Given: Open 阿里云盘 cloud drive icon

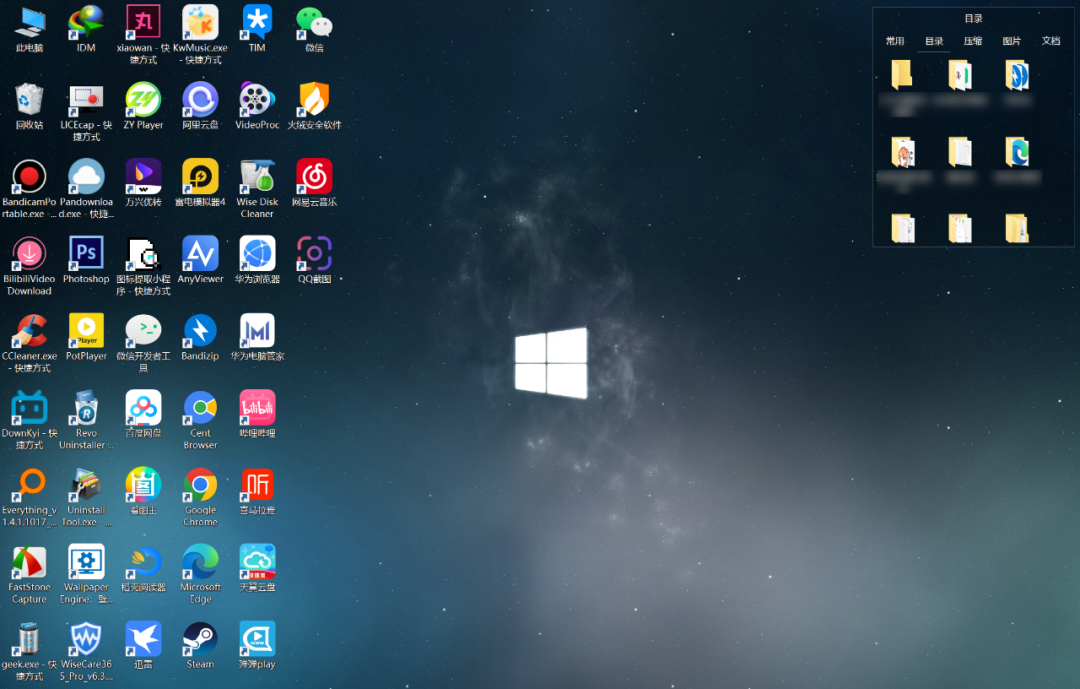Looking at the screenshot, I should [x=200, y=101].
